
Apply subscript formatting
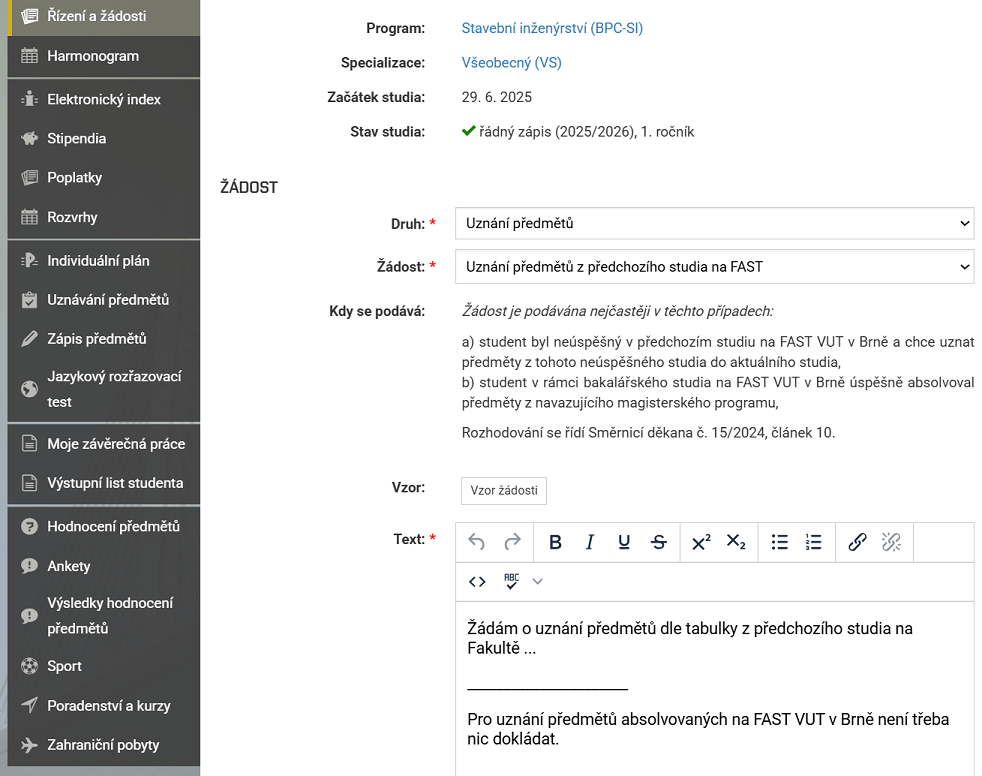point(736,542)
